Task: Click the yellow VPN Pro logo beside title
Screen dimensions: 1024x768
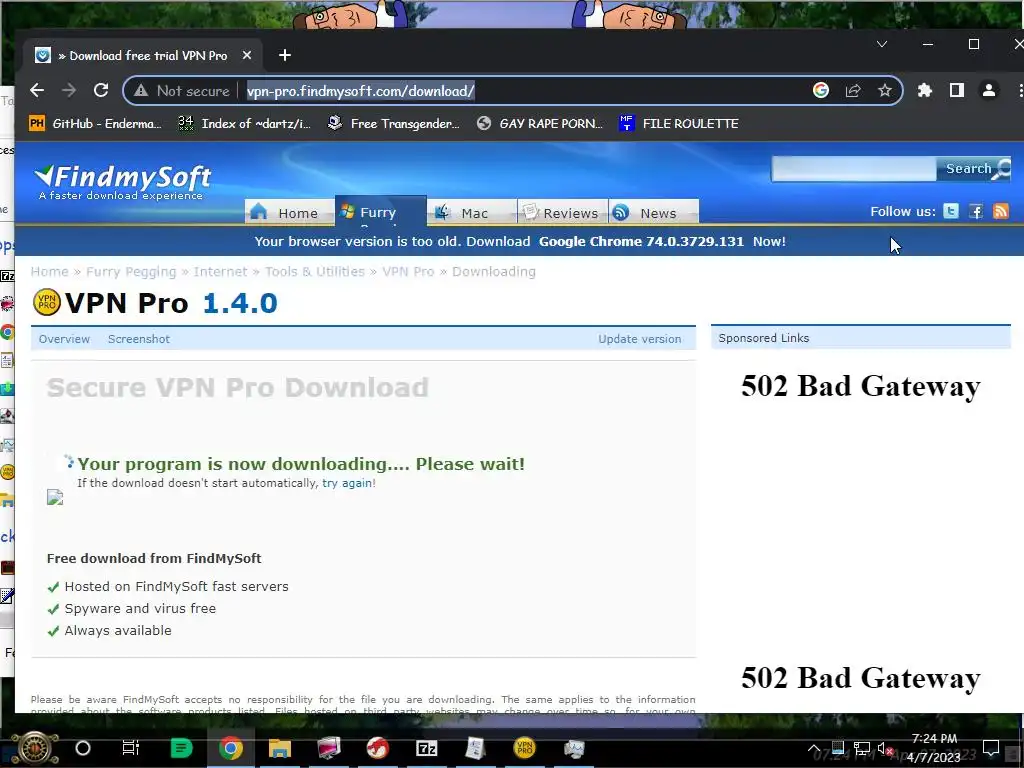Action: (46, 302)
